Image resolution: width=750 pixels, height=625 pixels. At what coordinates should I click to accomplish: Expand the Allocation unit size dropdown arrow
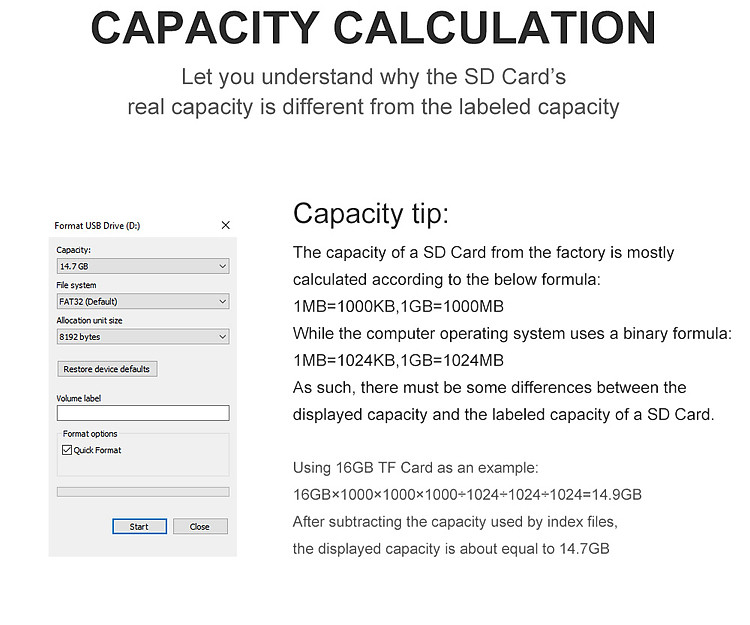(x=222, y=338)
